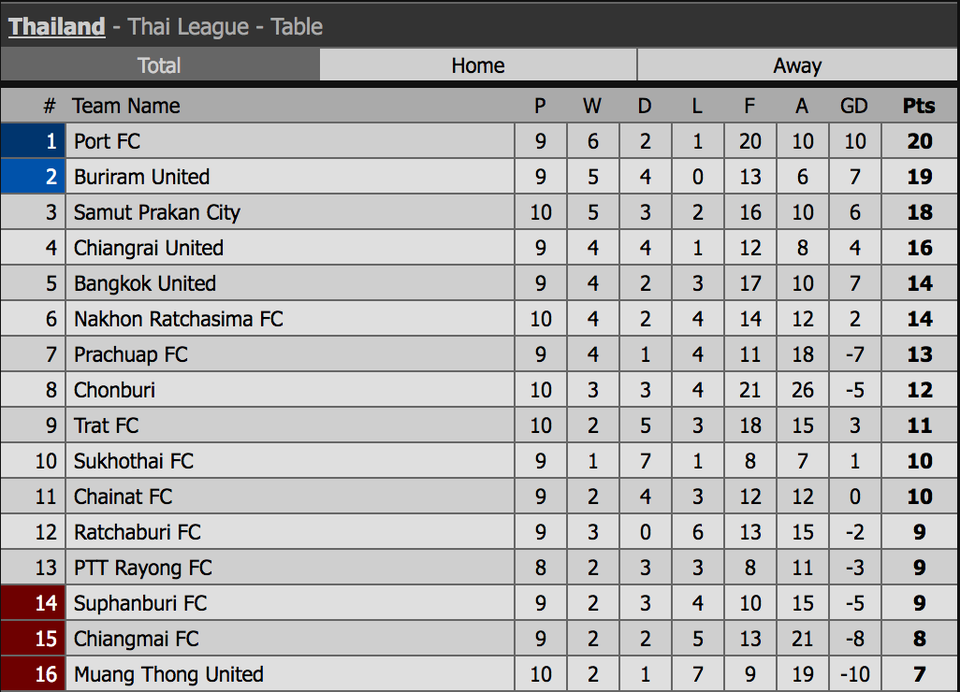Open the Thailand link in the header
960x692 pixels.
(x=56, y=26)
